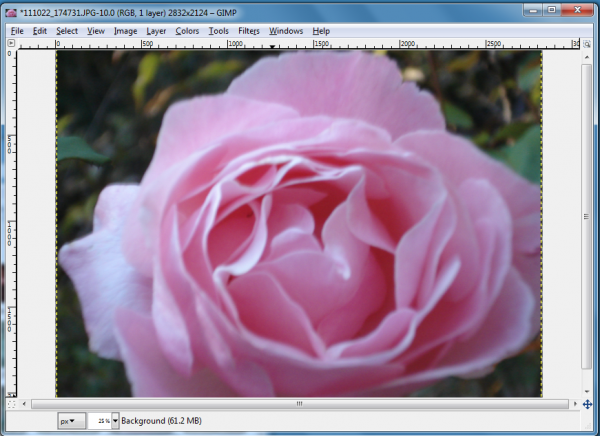Minimize the GIMP window
Image resolution: width=600 pixels, height=436 pixels.
pyautogui.click(x=533, y=10)
